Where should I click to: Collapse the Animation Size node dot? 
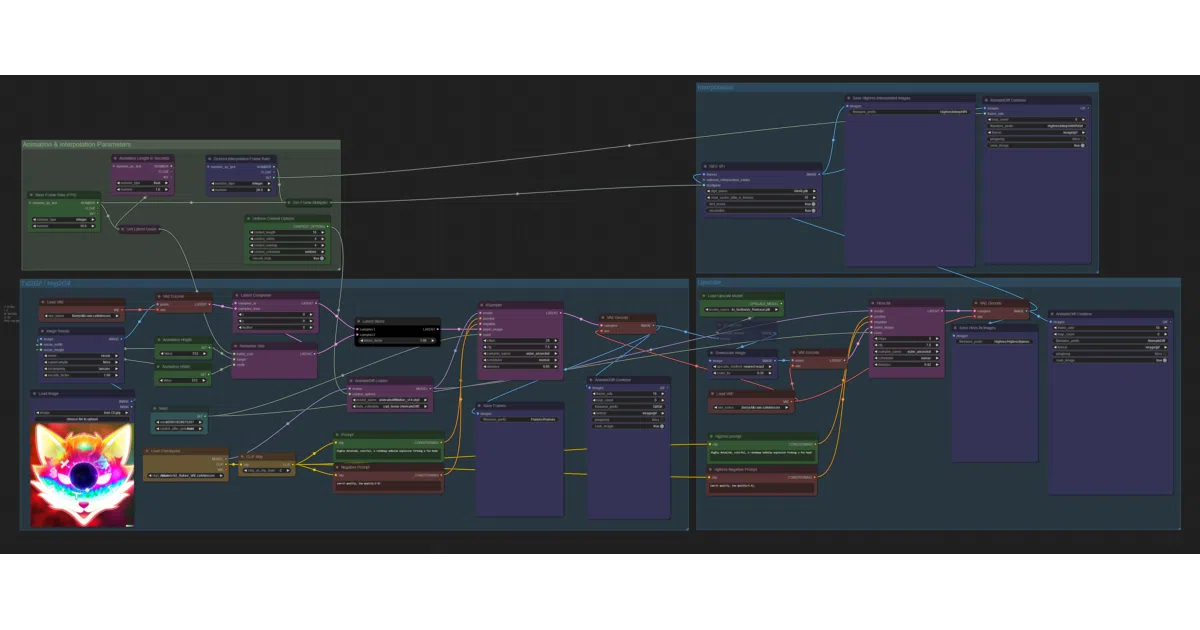click(x=237, y=346)
